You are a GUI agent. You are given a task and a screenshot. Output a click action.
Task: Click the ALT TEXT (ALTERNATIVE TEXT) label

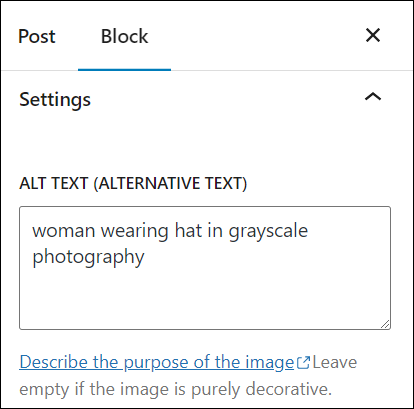(x=133, y=183)
